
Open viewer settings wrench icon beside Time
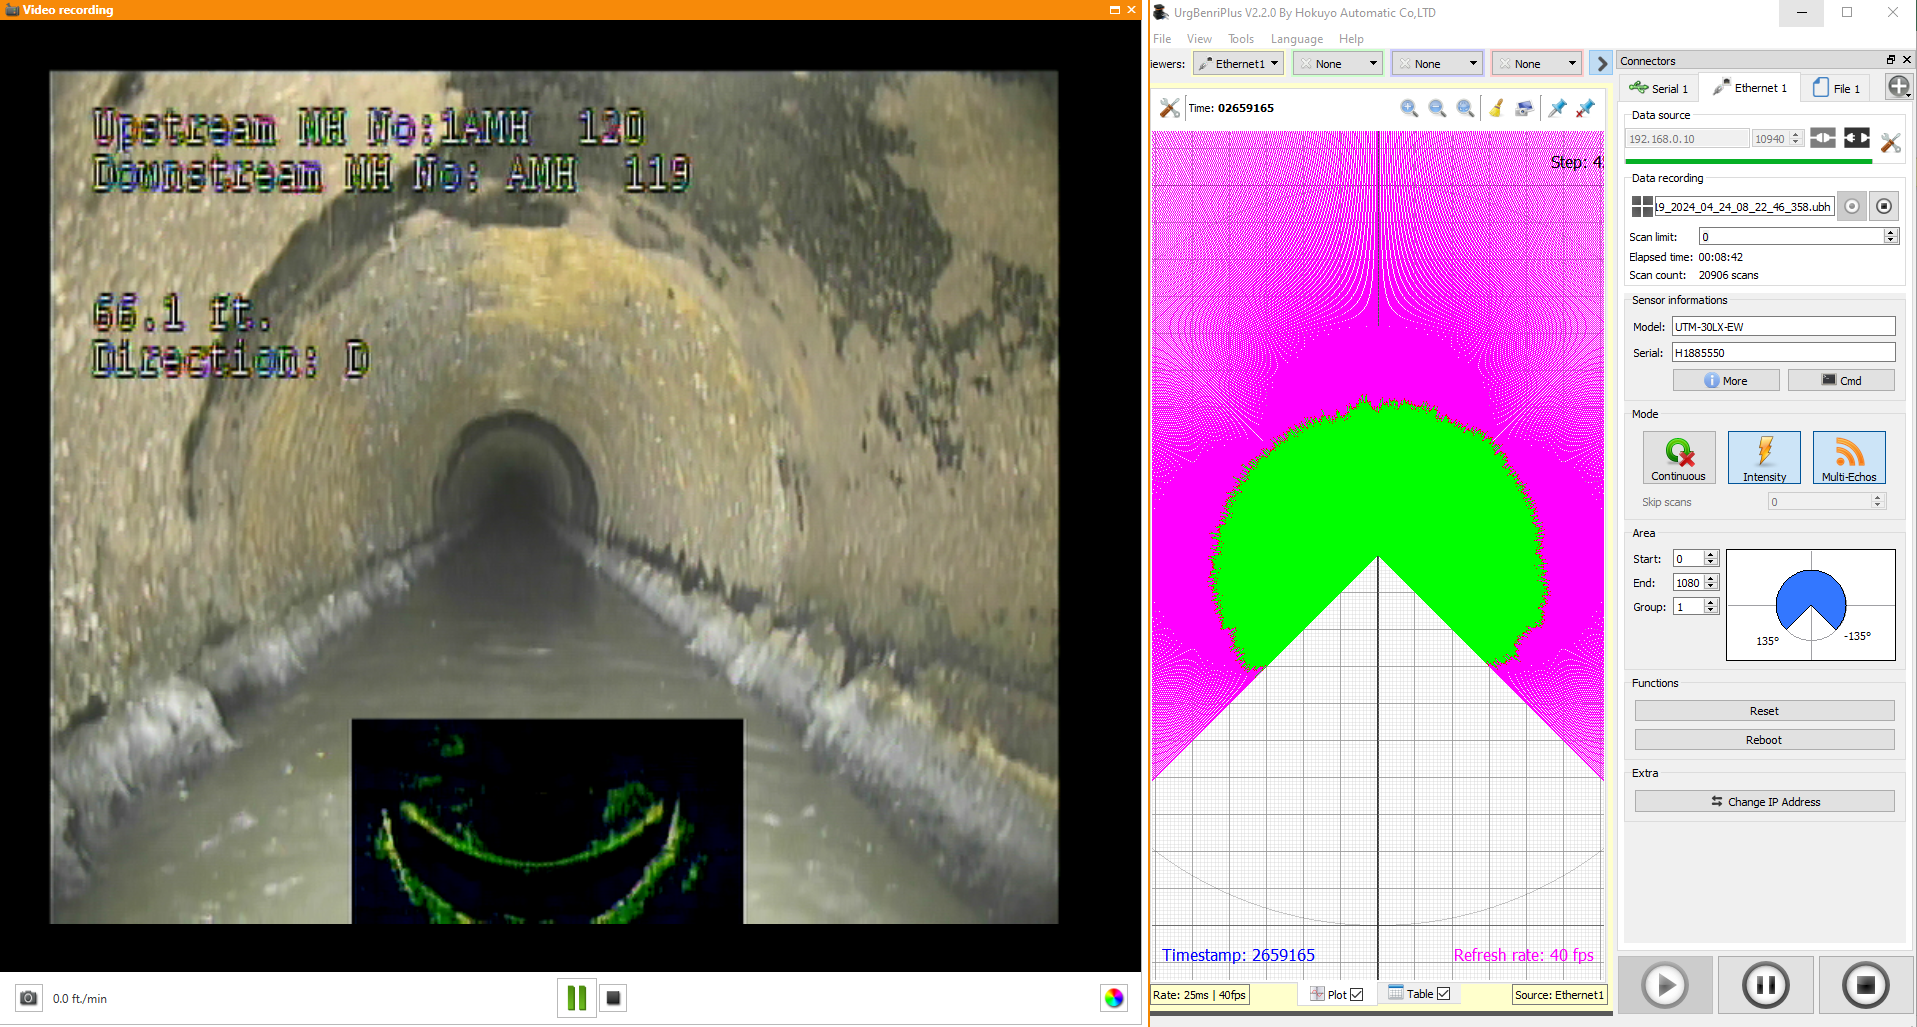coord(1169,108)
